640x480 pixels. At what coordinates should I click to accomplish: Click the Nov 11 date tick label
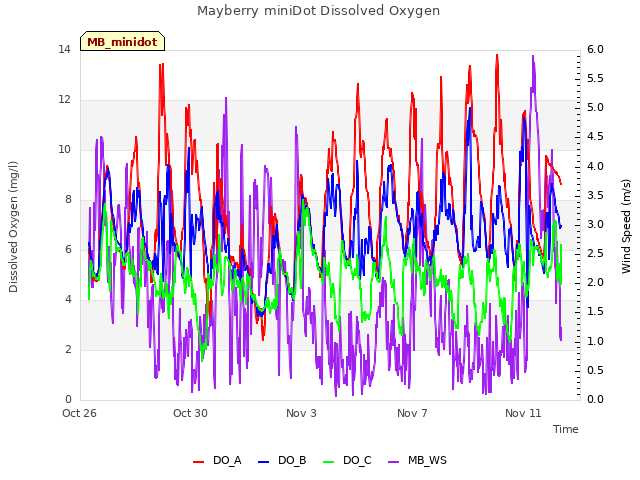pyautogui.click(x=523, y=413)
